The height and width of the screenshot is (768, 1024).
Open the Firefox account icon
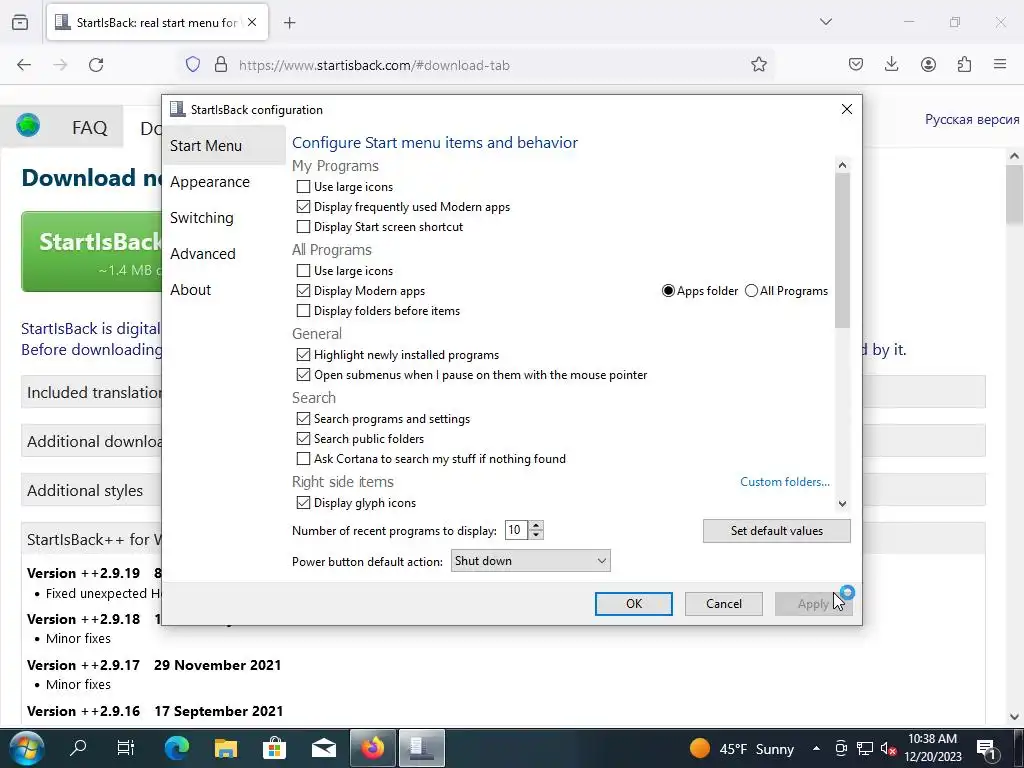(x=928, y=64)
